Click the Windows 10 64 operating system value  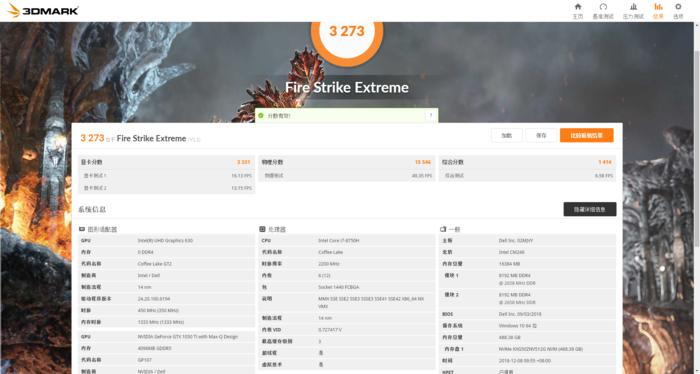[x=517, y=326]
